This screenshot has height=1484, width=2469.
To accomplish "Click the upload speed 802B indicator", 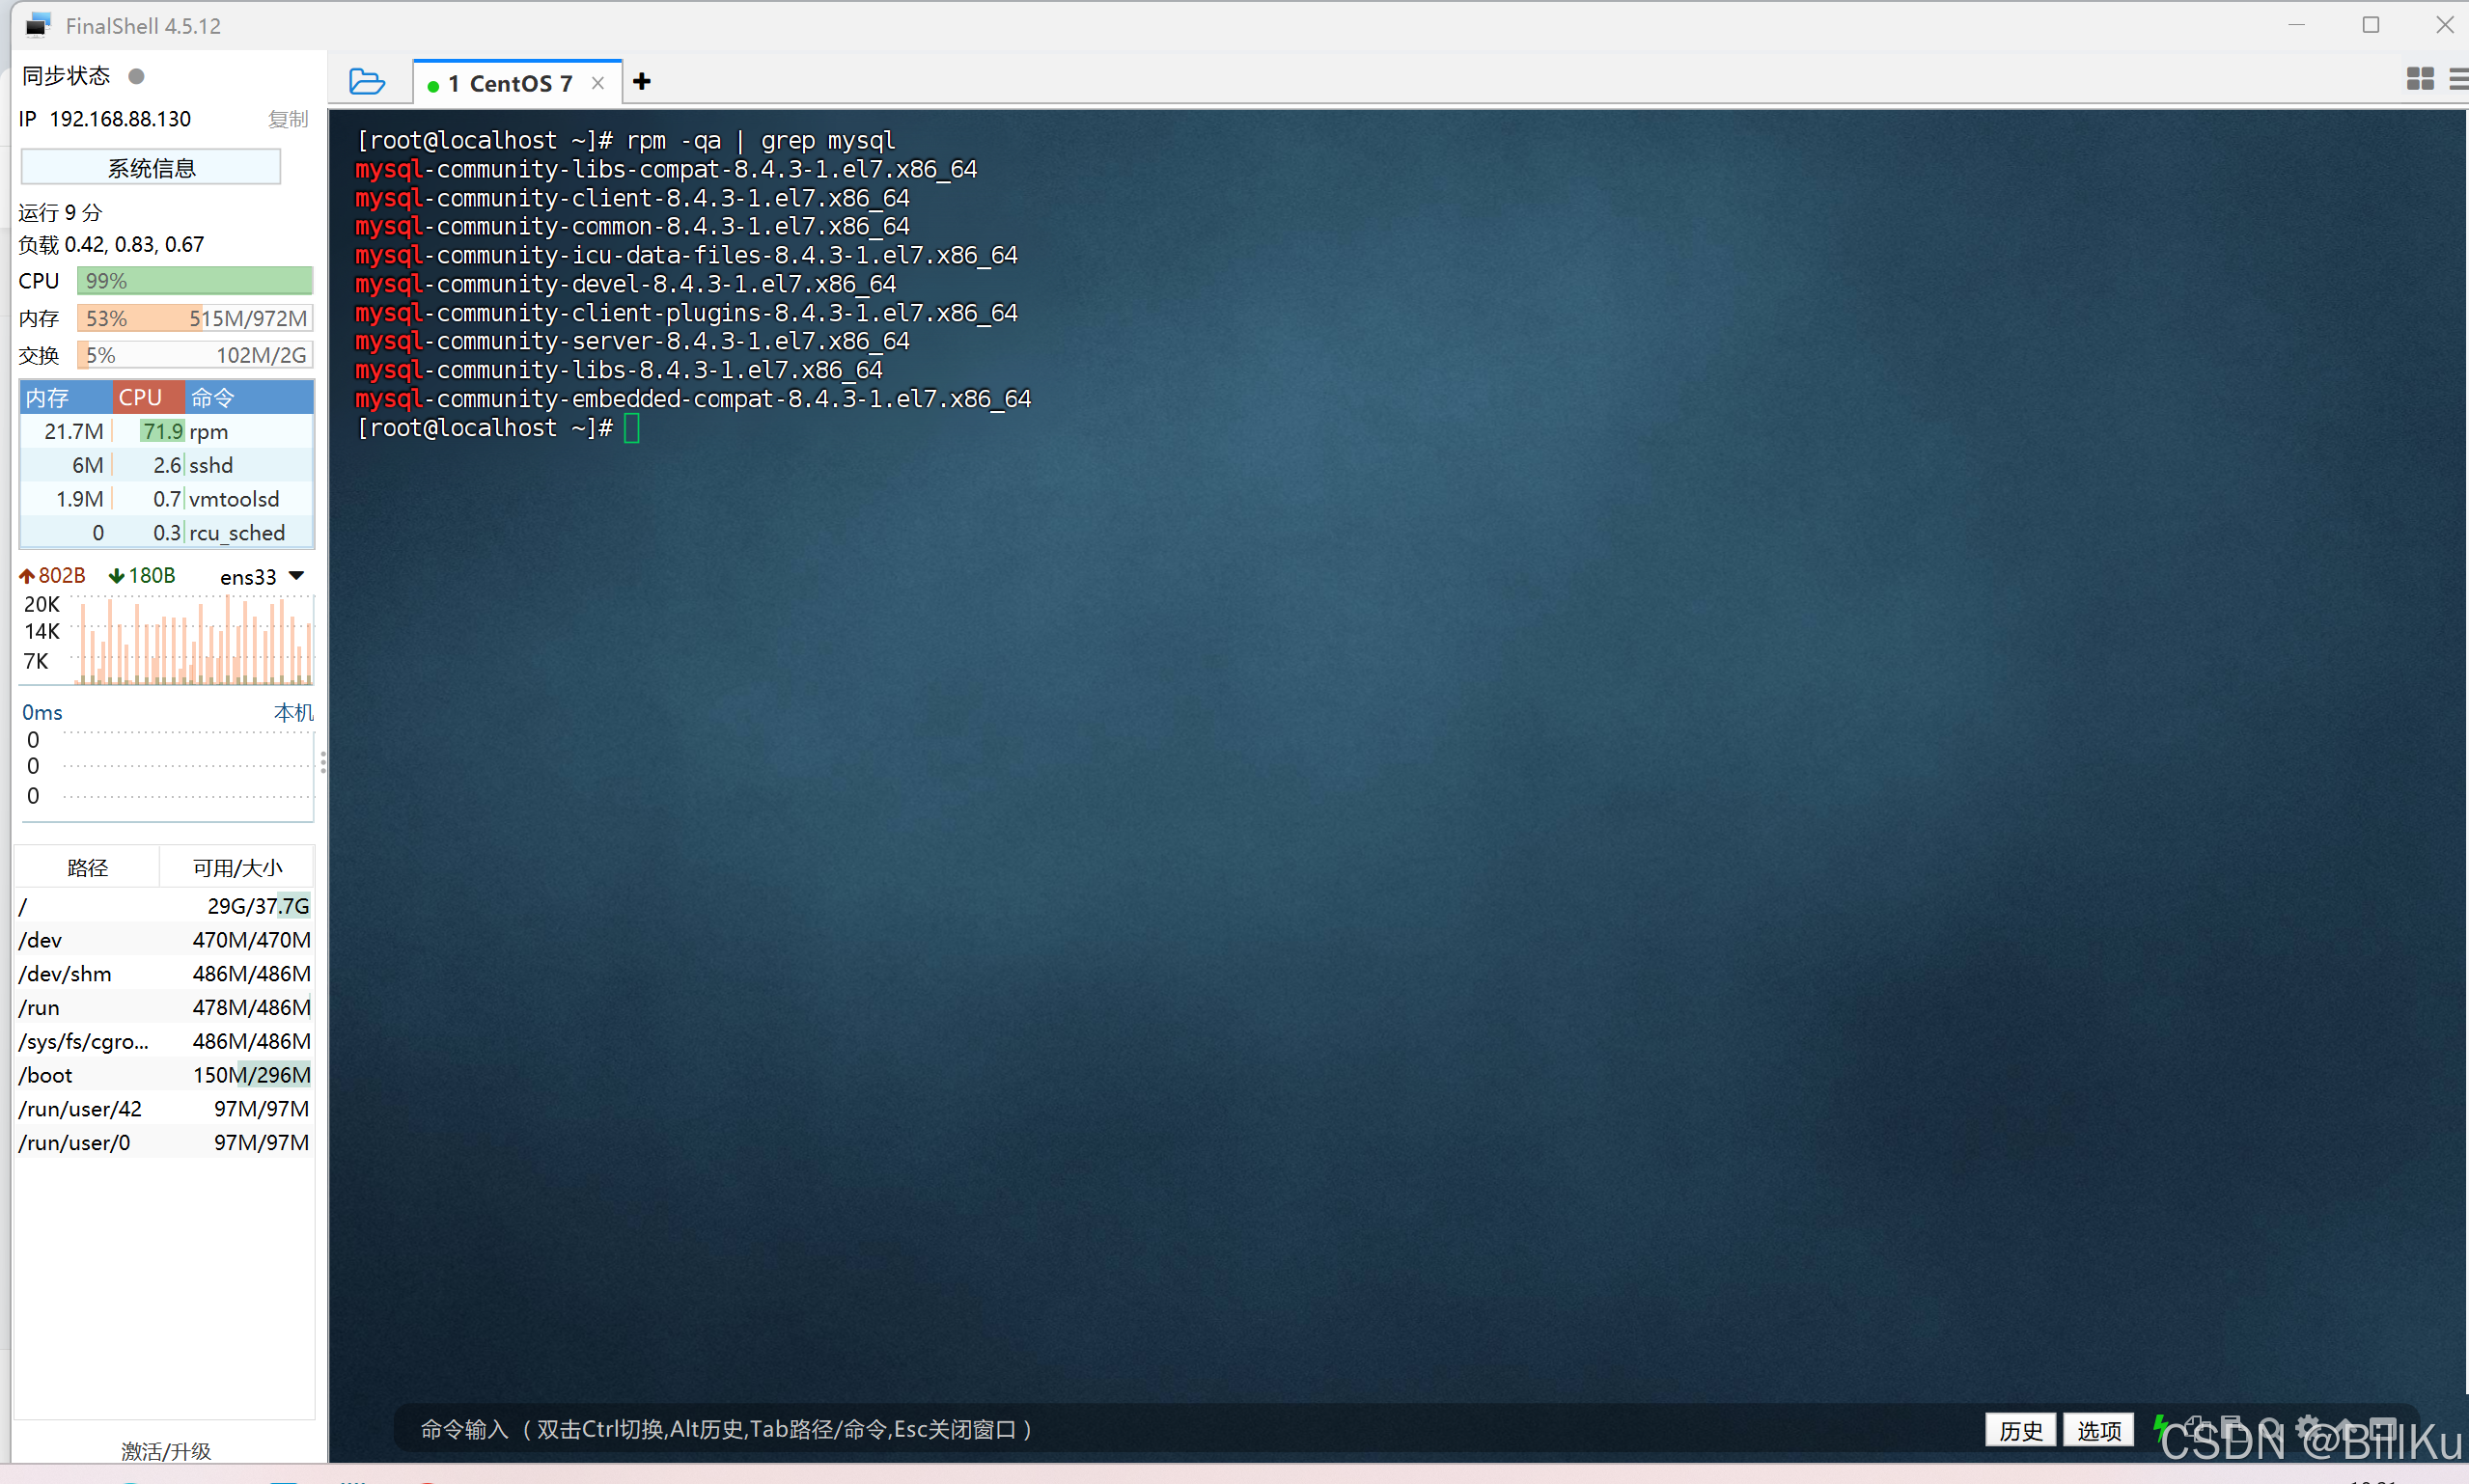I will pos(53,576).
